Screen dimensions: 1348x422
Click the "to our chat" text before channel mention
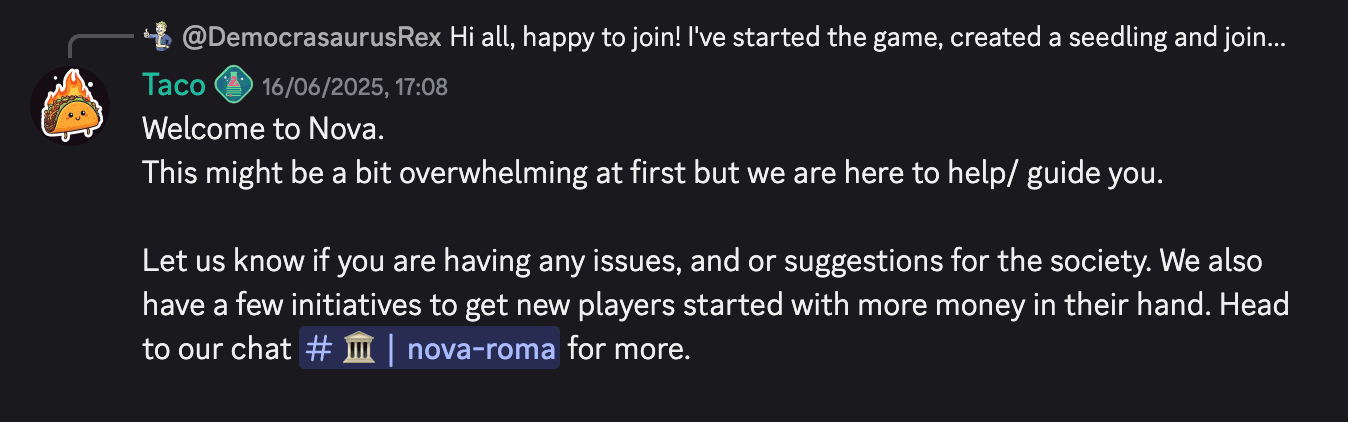216,350
